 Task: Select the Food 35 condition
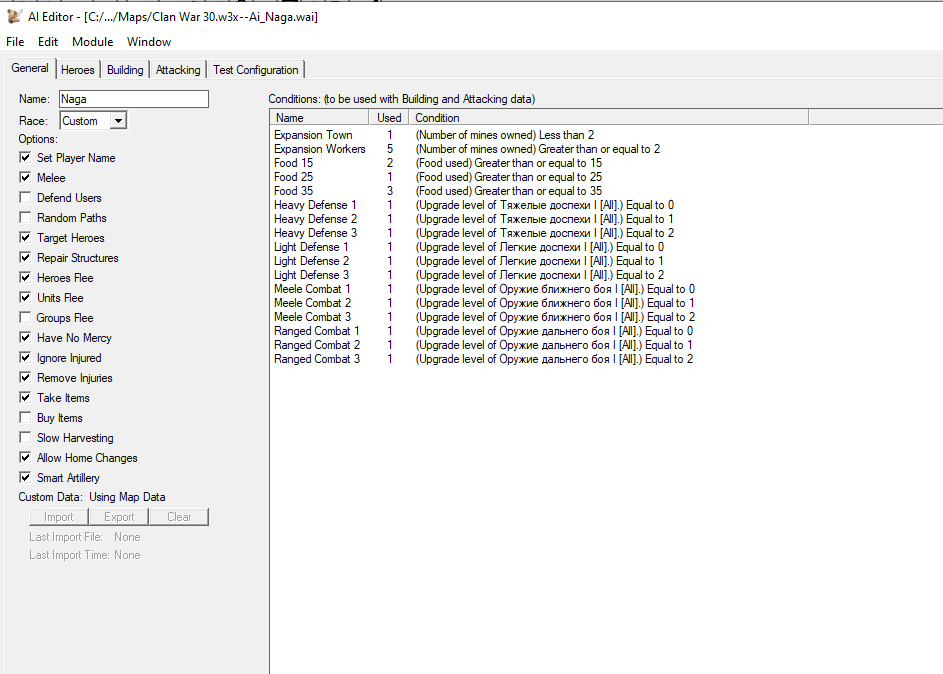[293, 191]
